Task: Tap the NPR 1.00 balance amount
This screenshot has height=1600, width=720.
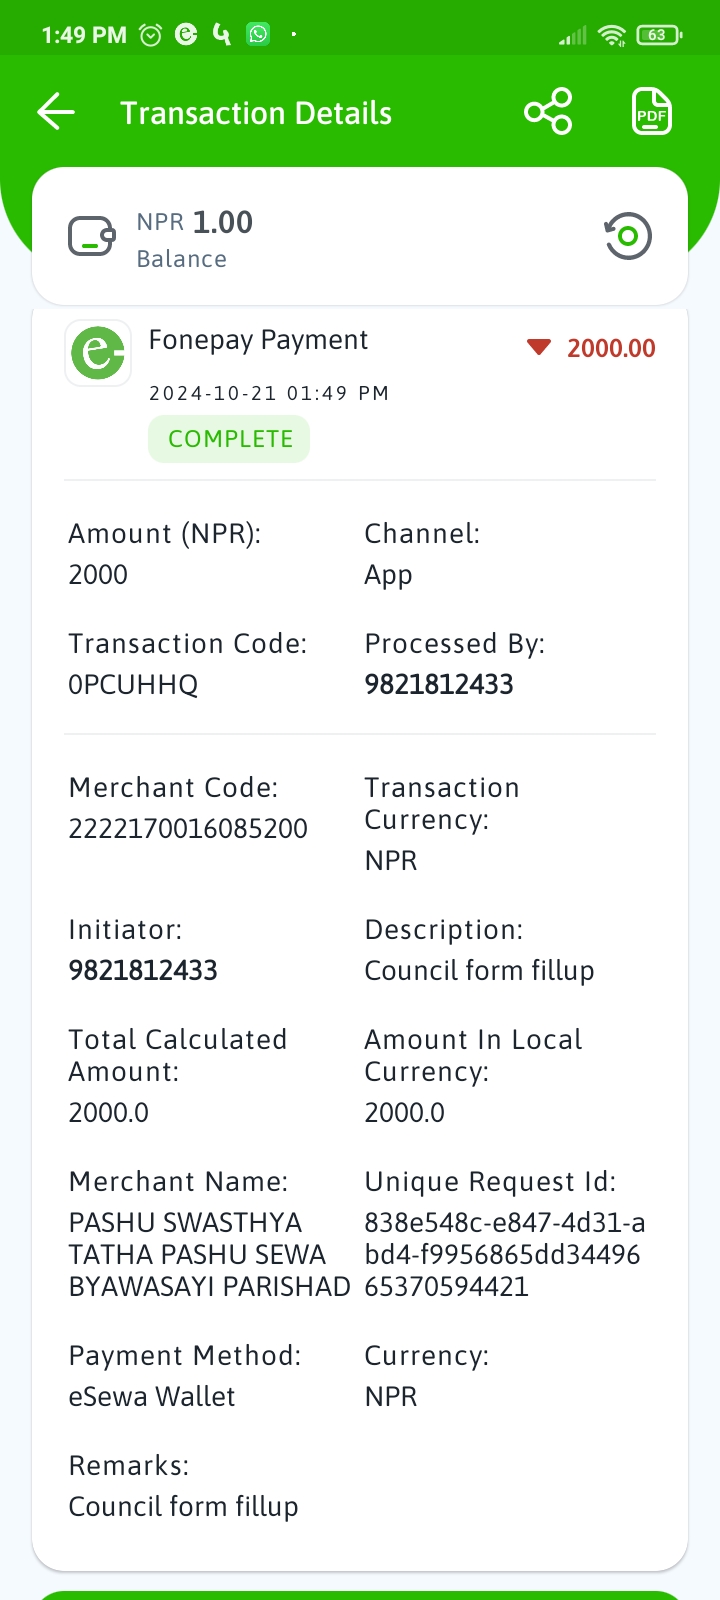Action: click(195, 222)
